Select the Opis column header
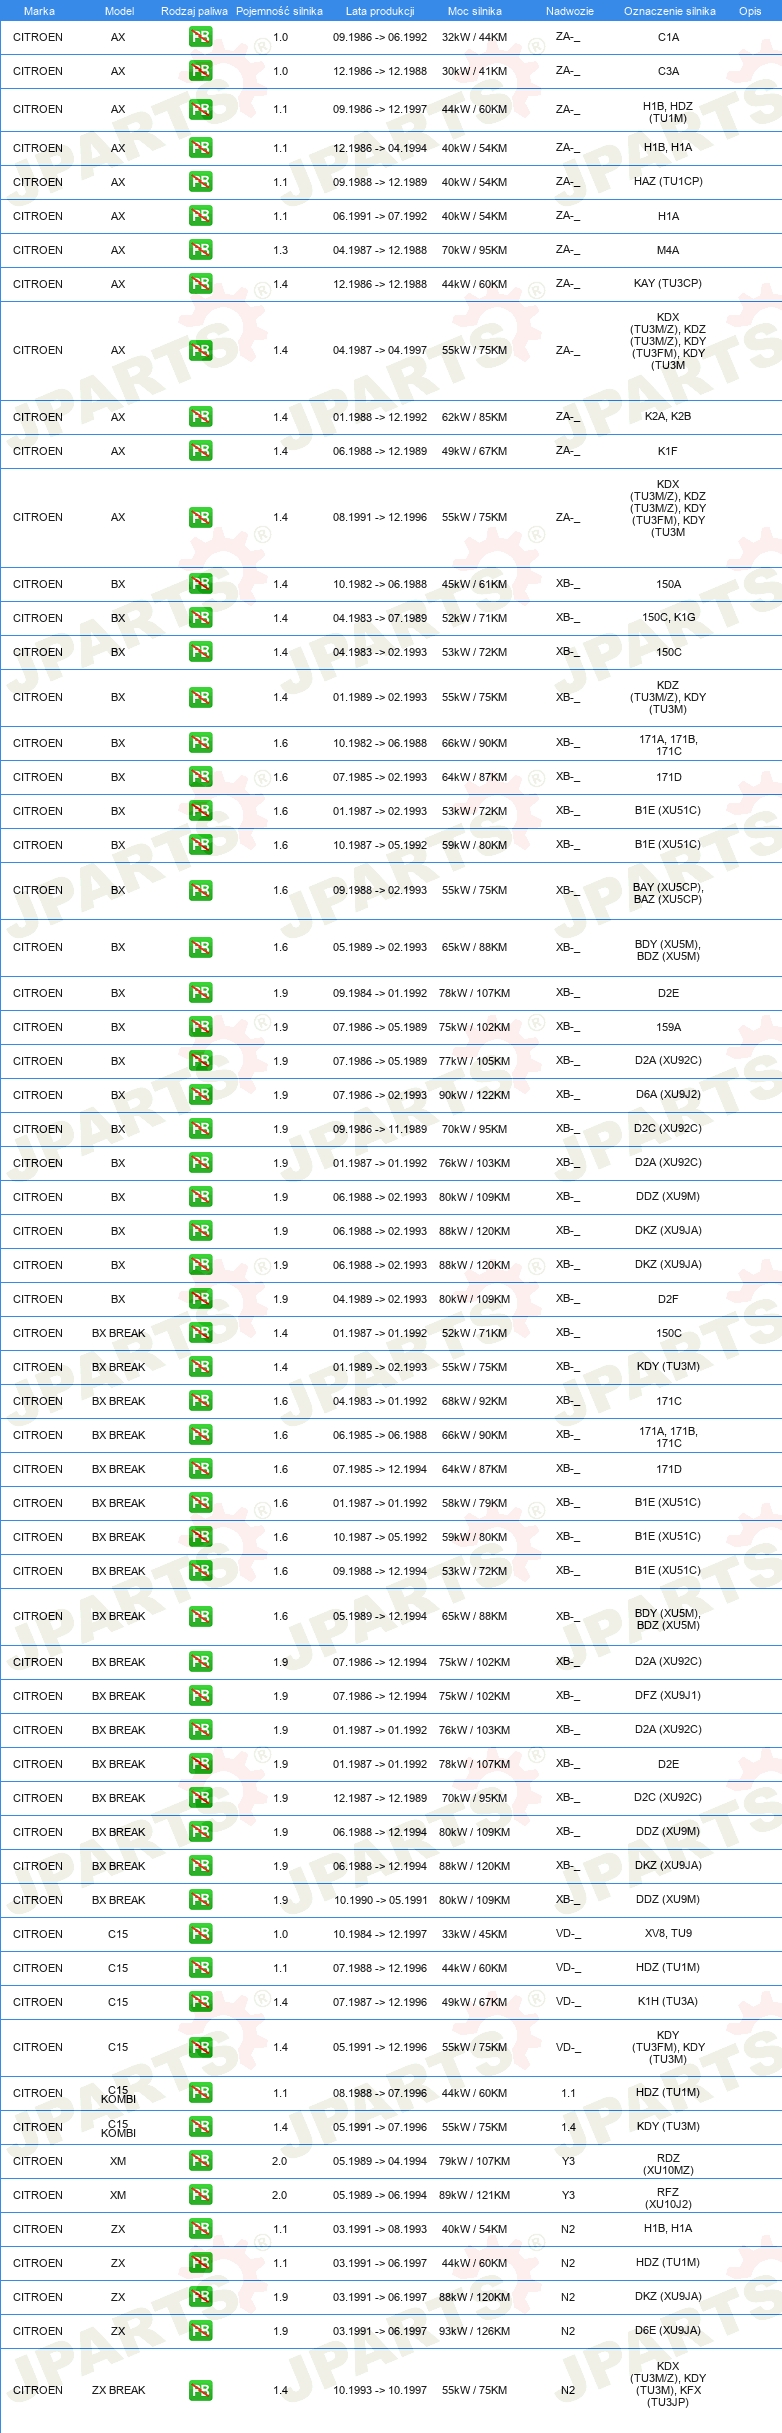This screenshot has height=2433, width=782. pos(750,11)
